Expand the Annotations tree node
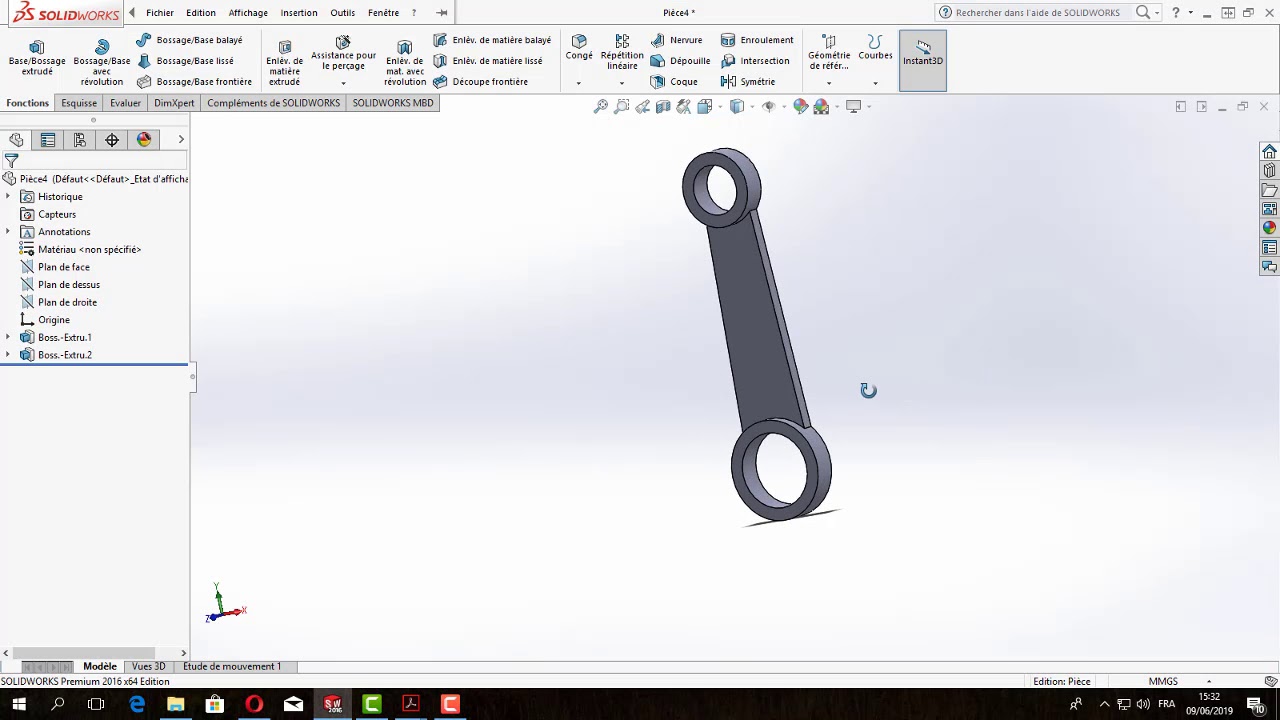 point(8,232)
